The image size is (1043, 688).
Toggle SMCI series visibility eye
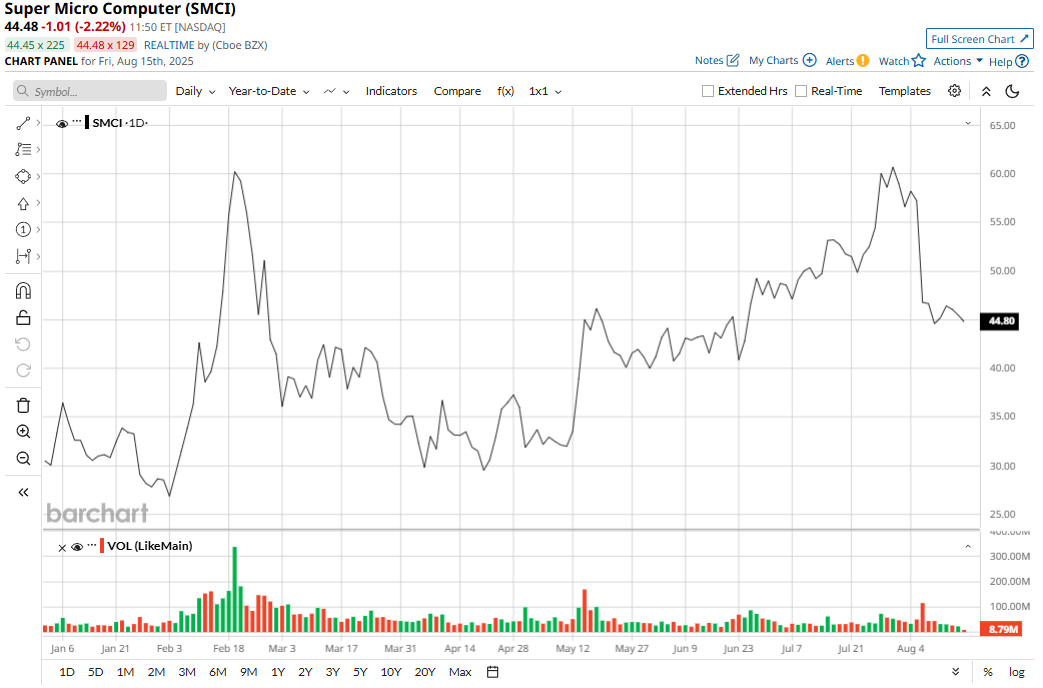coord(62,124)
